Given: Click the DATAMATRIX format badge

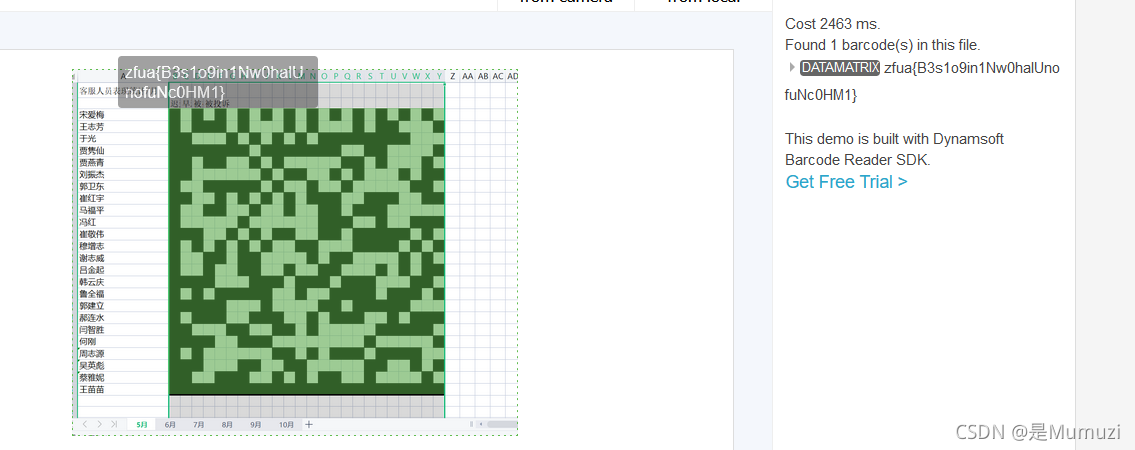Looking at the screenshot, I should coord(840,68).
